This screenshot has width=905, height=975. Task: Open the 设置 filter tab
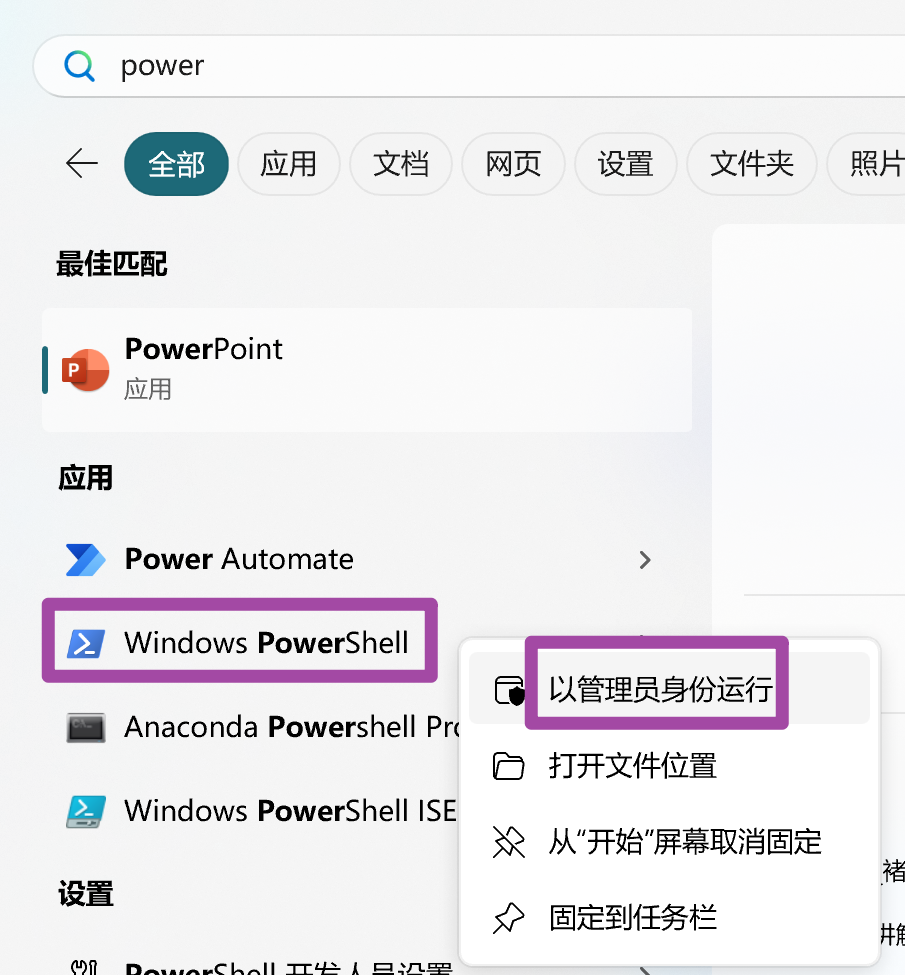coord(626,164)
